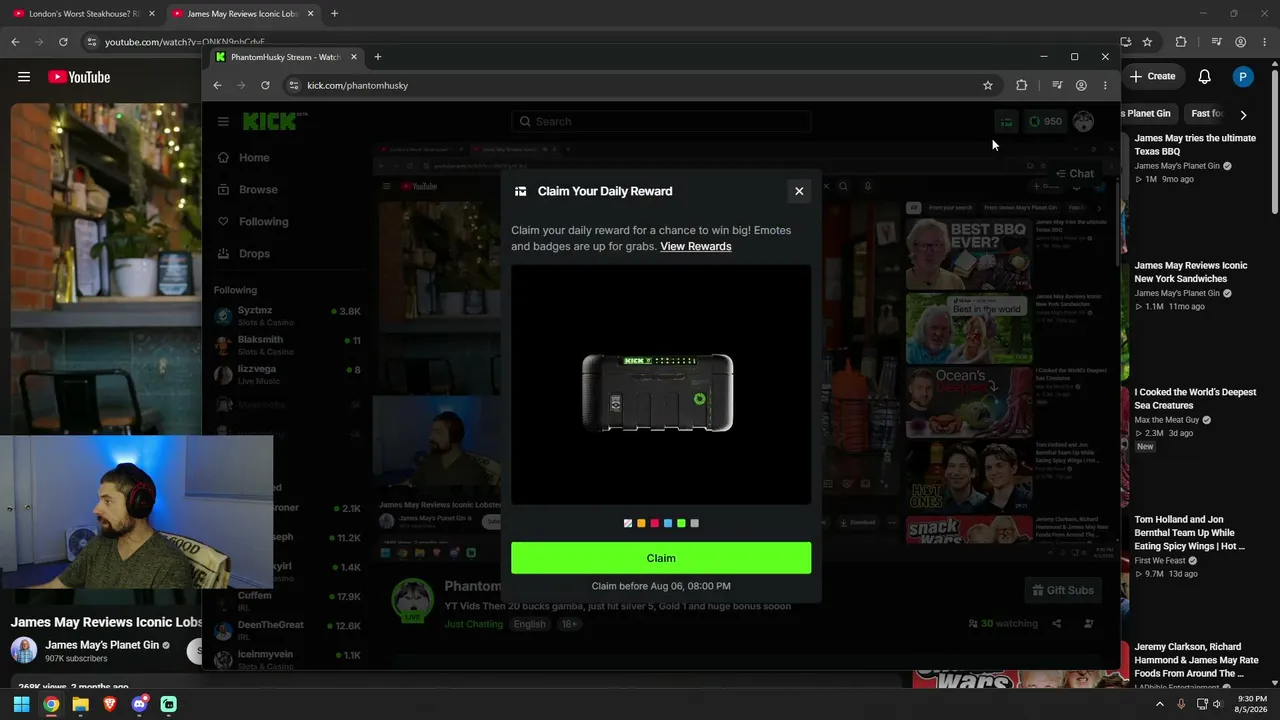The width and height of the screenshot is (1280, 720).
Task: Click the Kick search field
Action: tap(661, 121)
